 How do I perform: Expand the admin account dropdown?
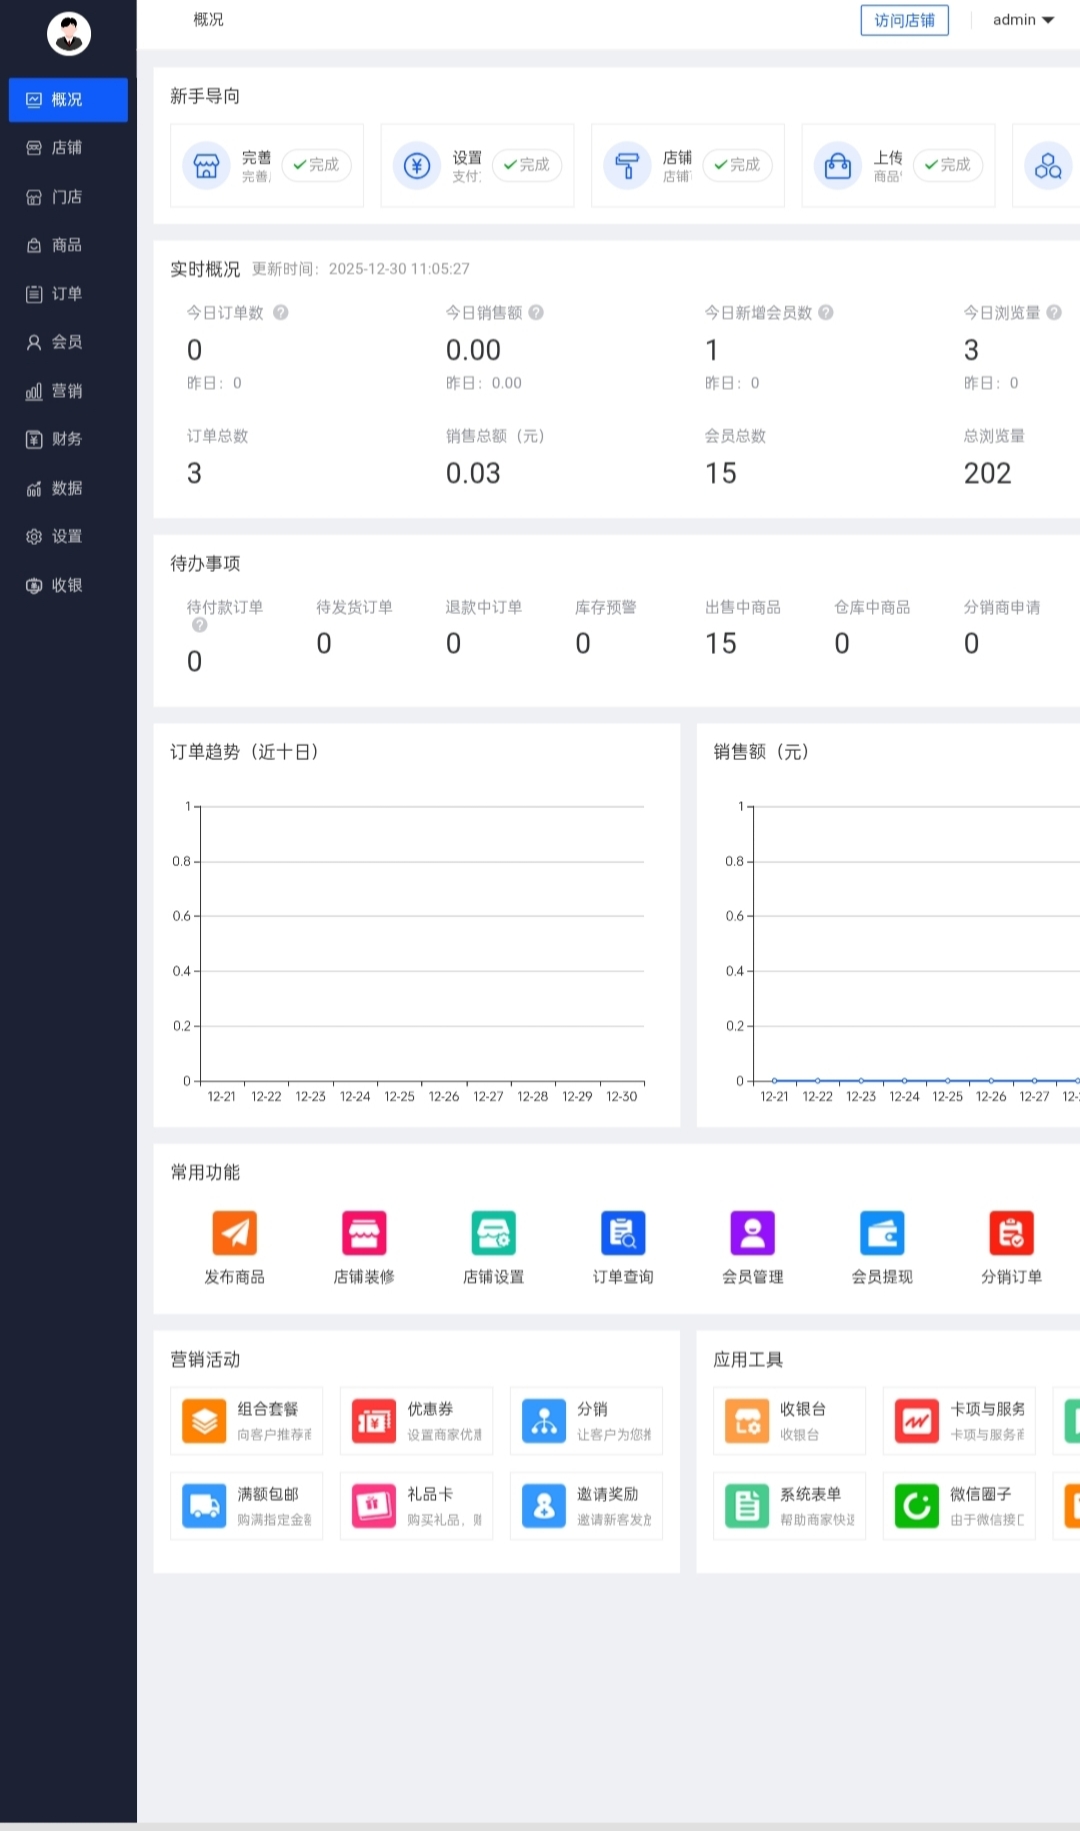(x=1023, y=20)
